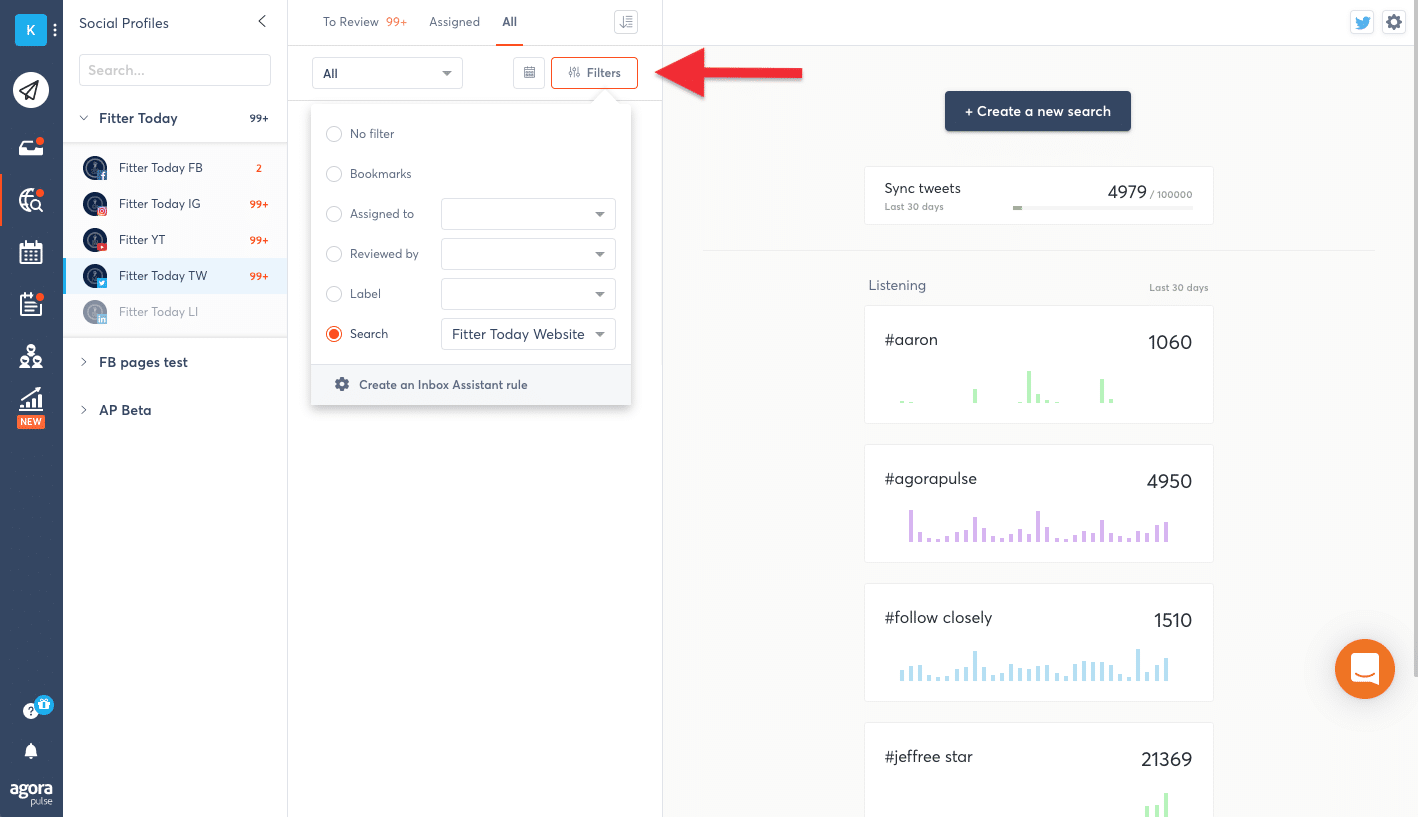This screenshot has width=1418, height=817.
Task: Open settings gear icon at top right
Action: 1394,22
